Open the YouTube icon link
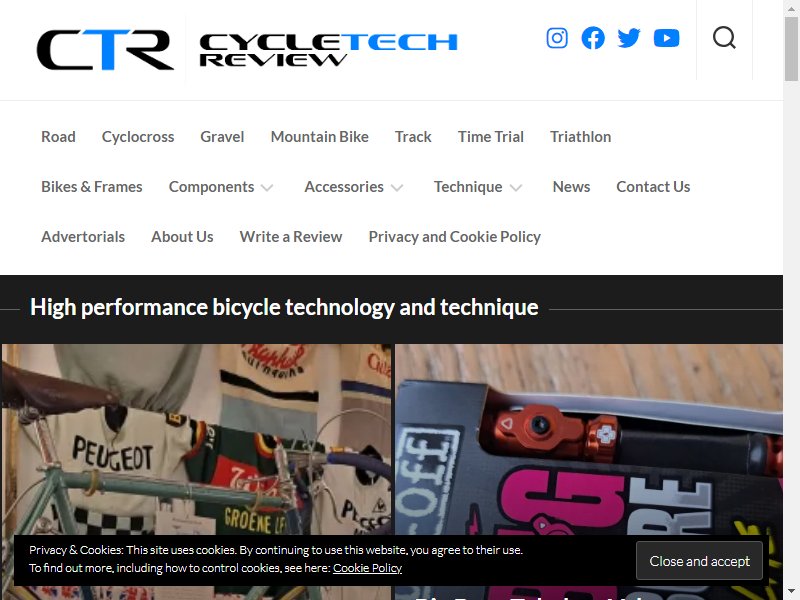The height and width of the screenshot is (600, 800). click(666, 38)
